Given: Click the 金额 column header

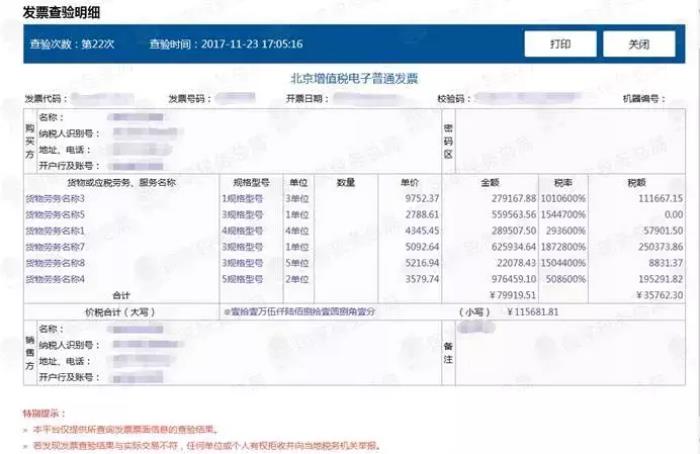Looking at the screenshot, I should click(x=490, y=182).
